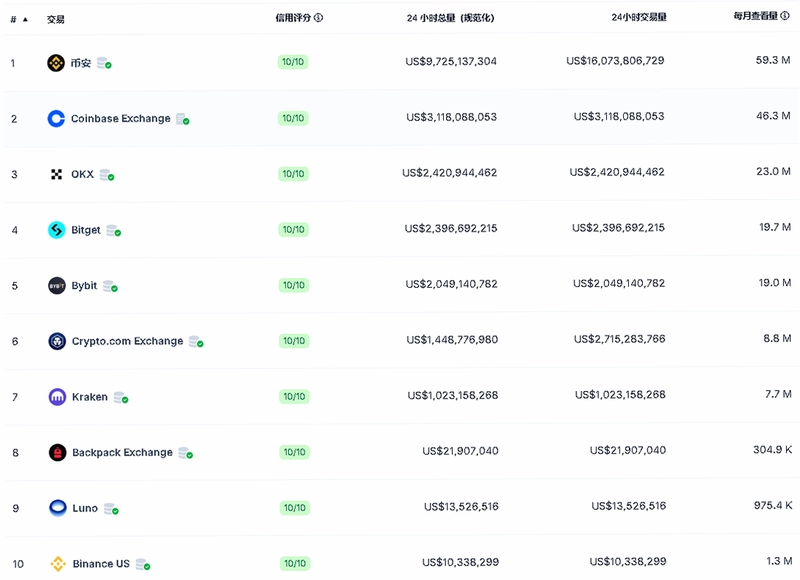This screenshot has height=580, width=800.
Task: Click the proof-of-reserves coin icon beside Bitget
Action: (113, 231)
